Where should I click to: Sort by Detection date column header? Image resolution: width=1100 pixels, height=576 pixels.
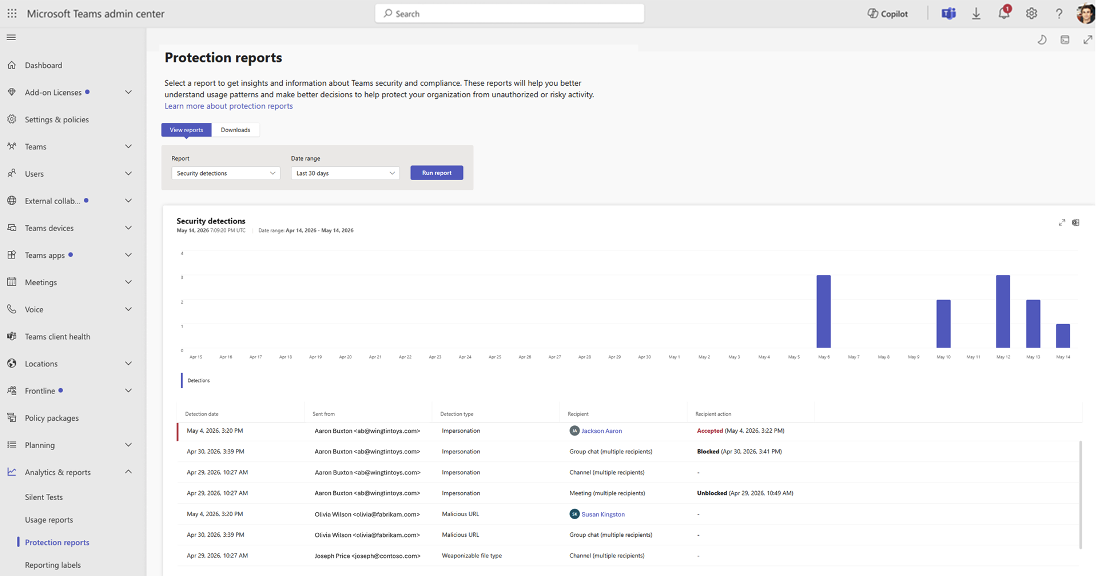(x=201, y=414)
